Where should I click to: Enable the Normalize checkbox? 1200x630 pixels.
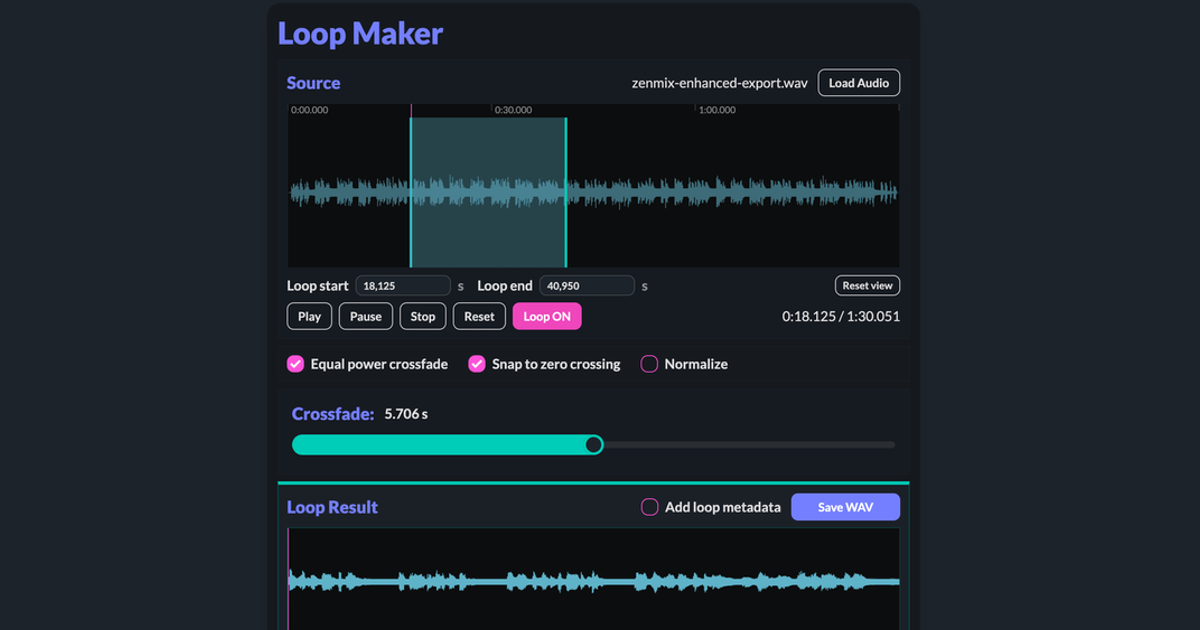649,364
